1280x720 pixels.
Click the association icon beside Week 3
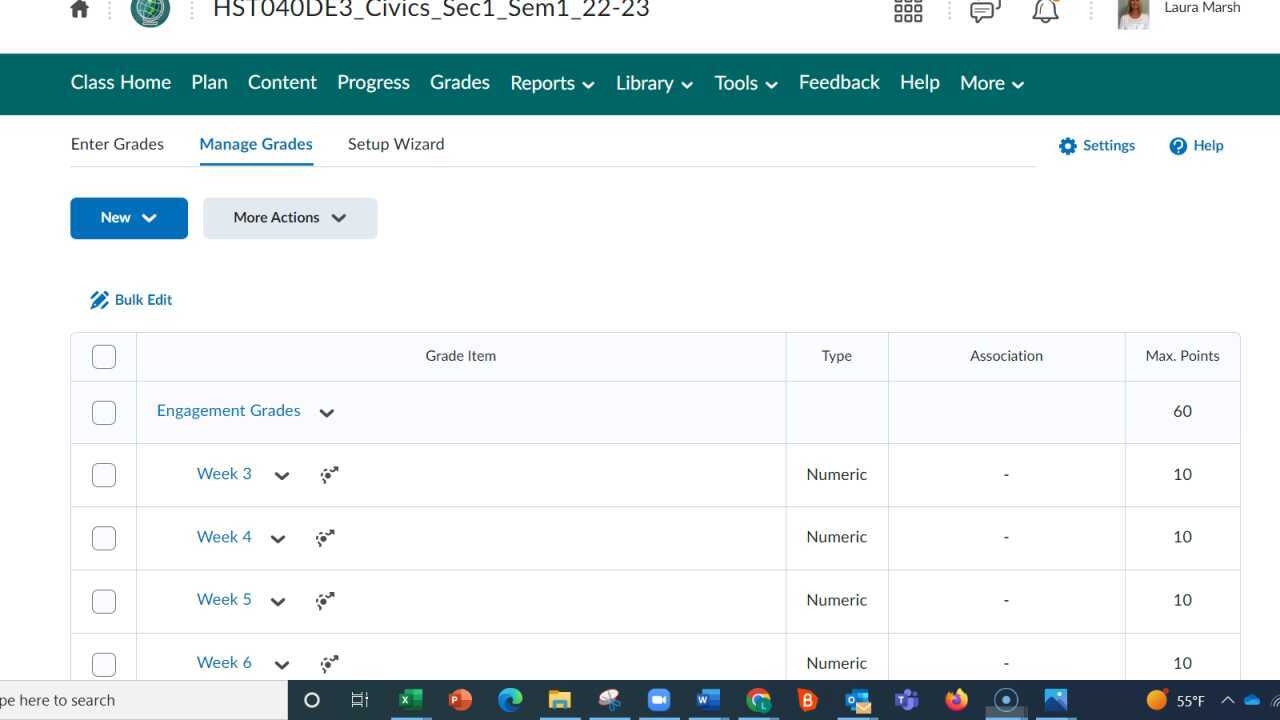pos(329,474)
